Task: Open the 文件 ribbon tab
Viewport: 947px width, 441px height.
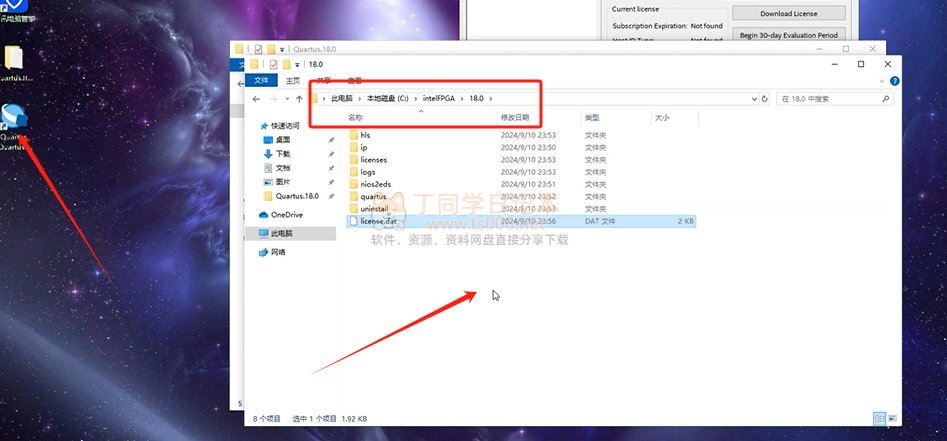Action: click(261, 81)
